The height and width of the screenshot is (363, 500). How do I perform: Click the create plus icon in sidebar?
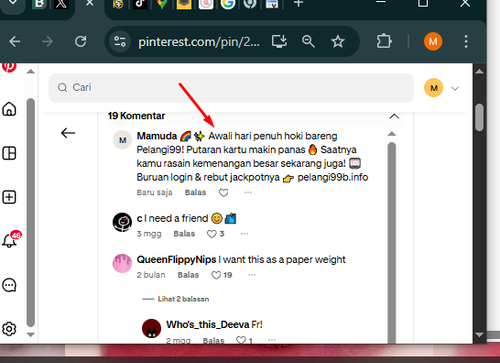[9, 197]
